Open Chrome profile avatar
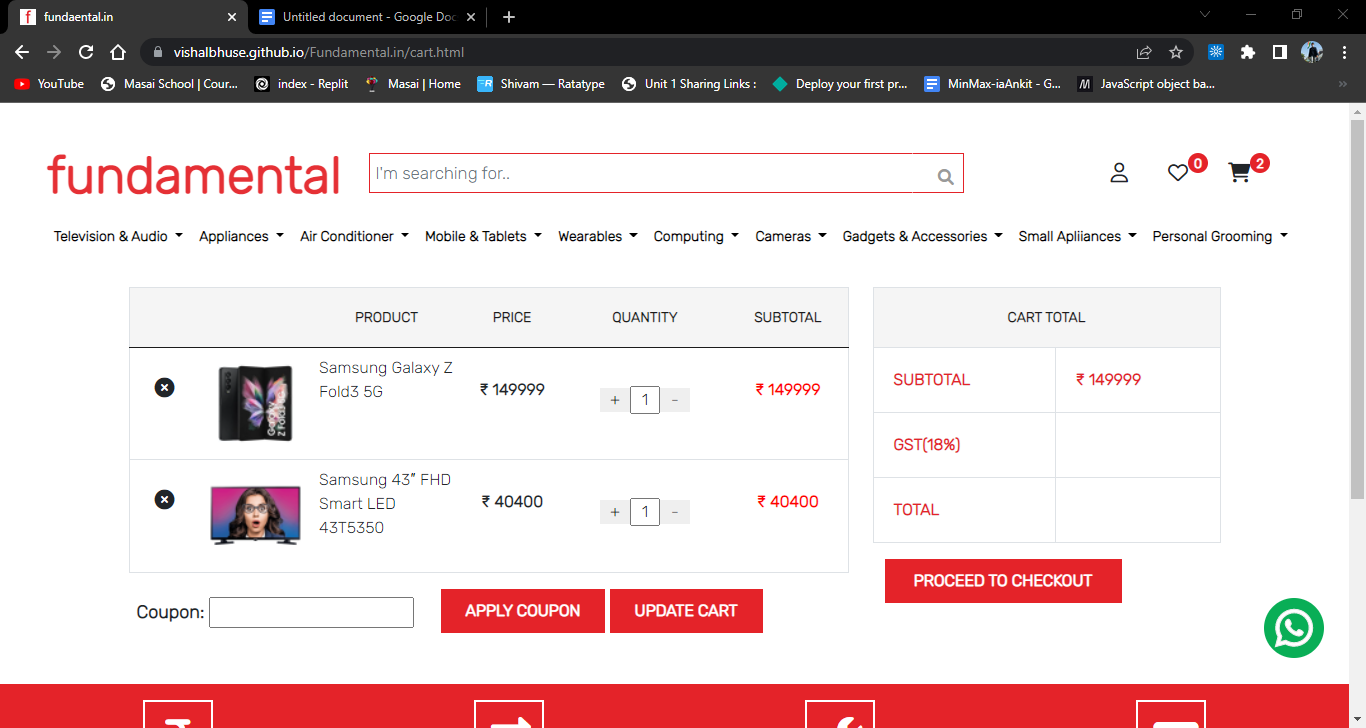 click(1312, 52)
